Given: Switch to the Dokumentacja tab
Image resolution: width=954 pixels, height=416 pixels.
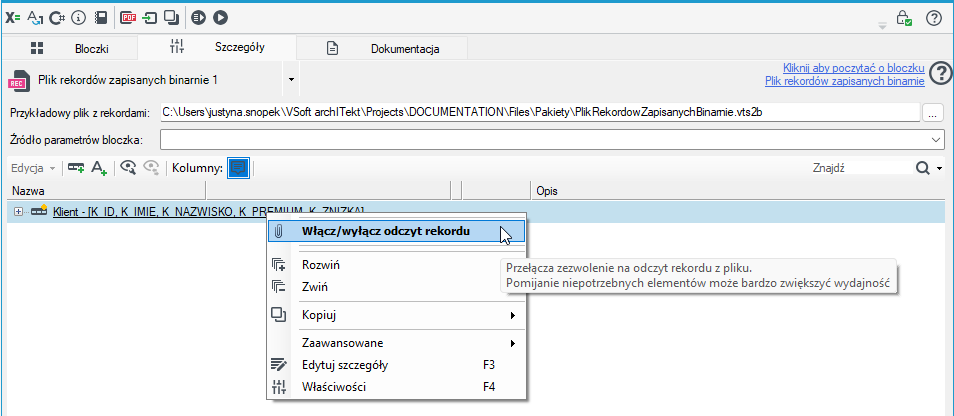Looking at the screenshot, I should click(x=382, y=49).
